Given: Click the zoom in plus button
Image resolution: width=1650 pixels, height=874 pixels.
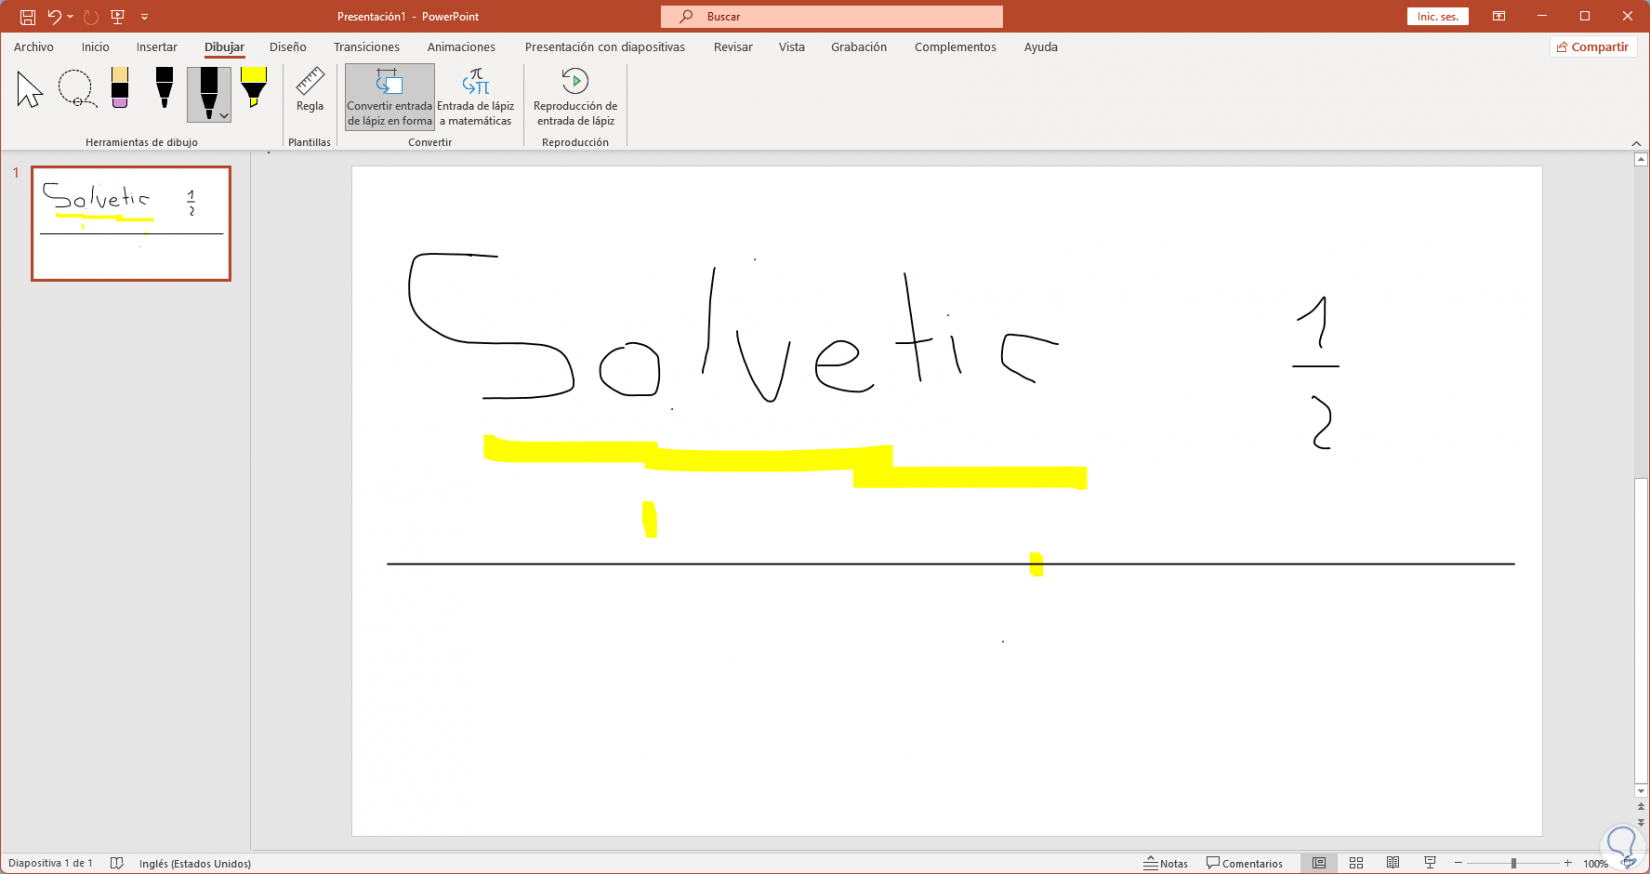Looking at the screenshot, I should (x=1568, y=863).
